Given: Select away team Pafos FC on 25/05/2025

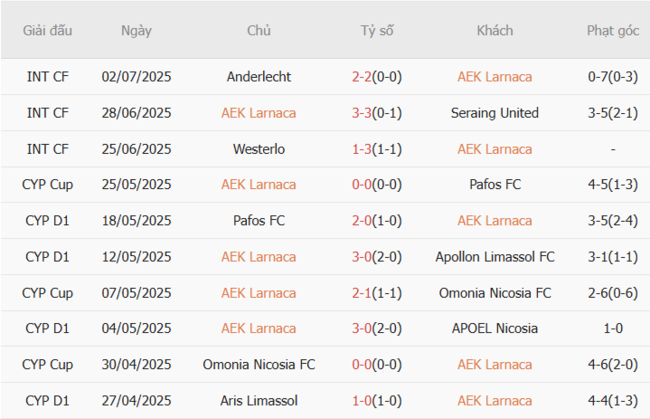Looking at the screenshot, I should pyautogui.click(x=494, y=185).
